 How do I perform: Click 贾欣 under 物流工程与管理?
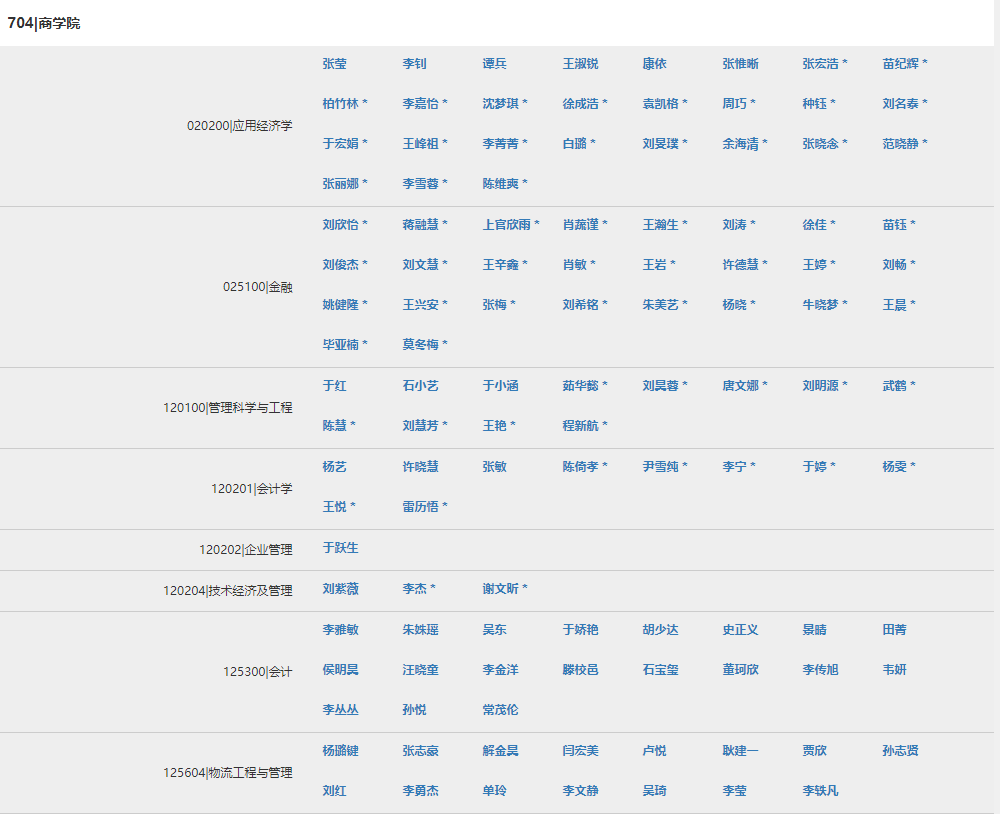tap(814, 751)
